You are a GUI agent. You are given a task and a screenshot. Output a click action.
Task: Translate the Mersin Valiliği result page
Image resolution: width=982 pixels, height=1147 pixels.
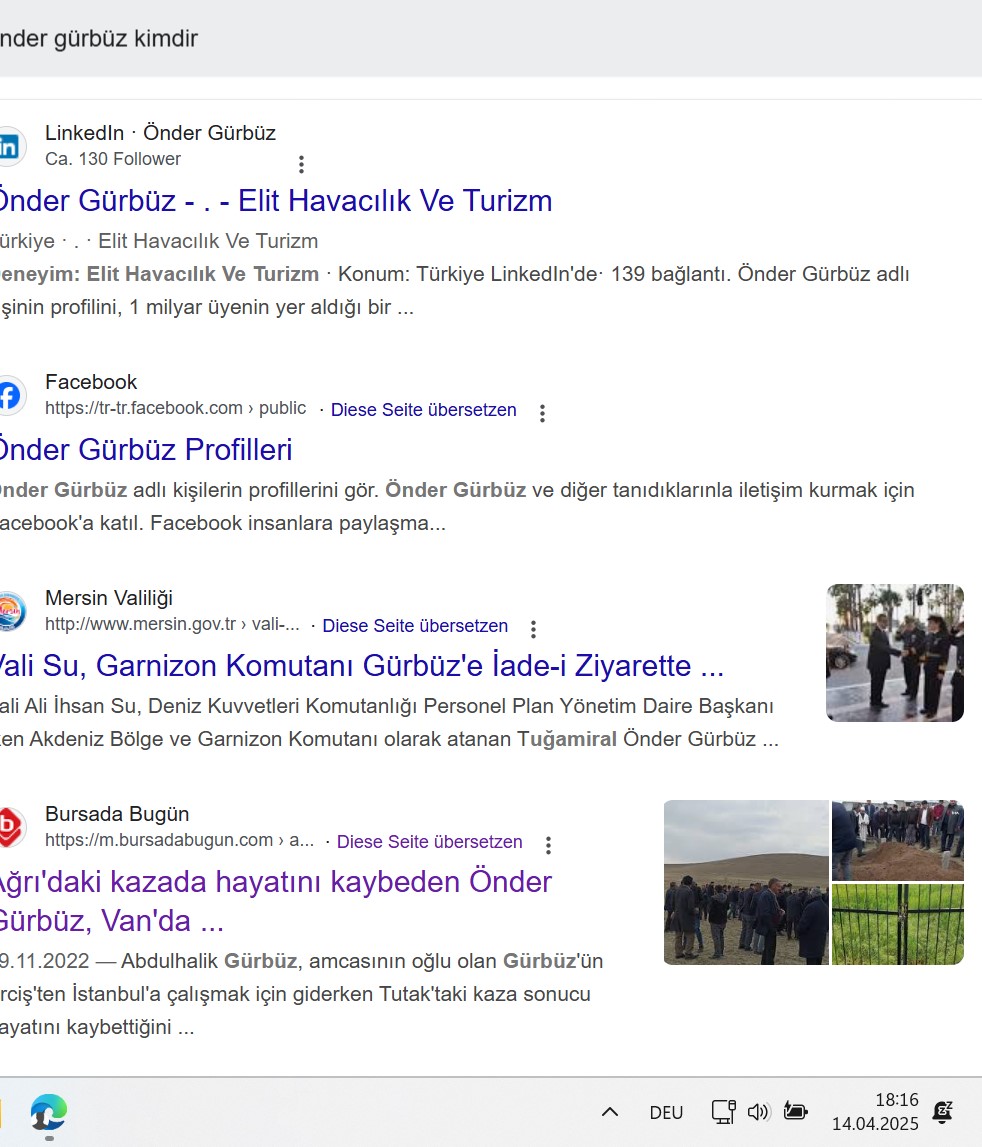[x=415, y=625]
